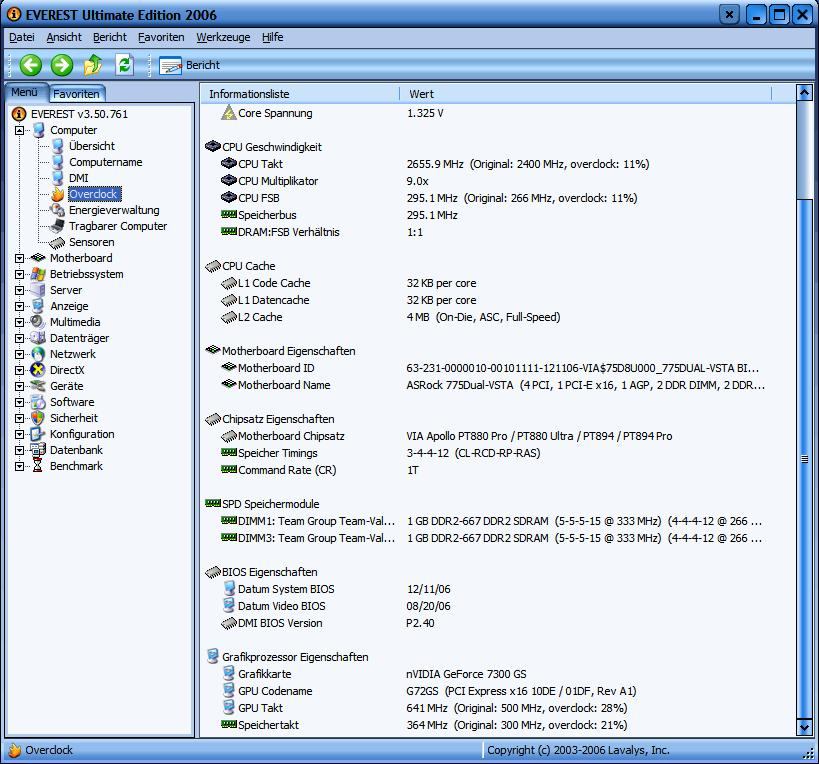The image size is (819, 764).
Task: Sort by Informationsliste column header
Action: [300, 94]
